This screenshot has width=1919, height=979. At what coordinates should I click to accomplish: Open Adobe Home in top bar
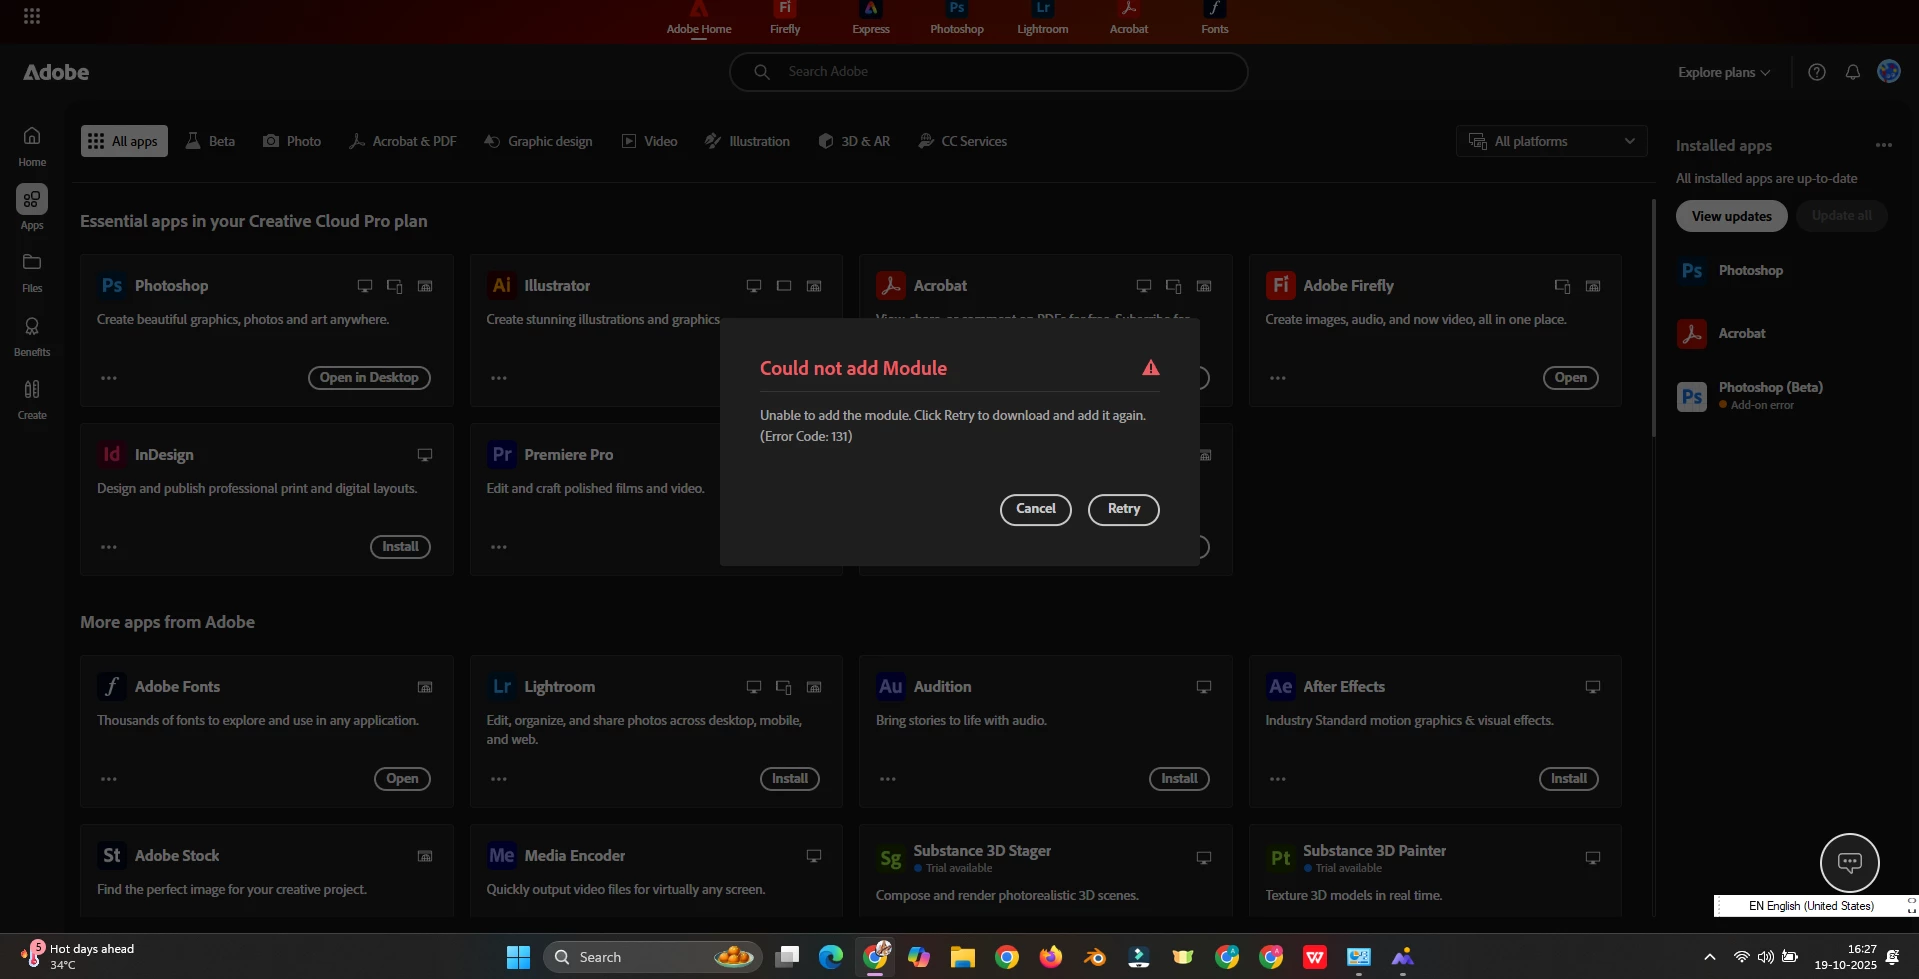[699, 18]
